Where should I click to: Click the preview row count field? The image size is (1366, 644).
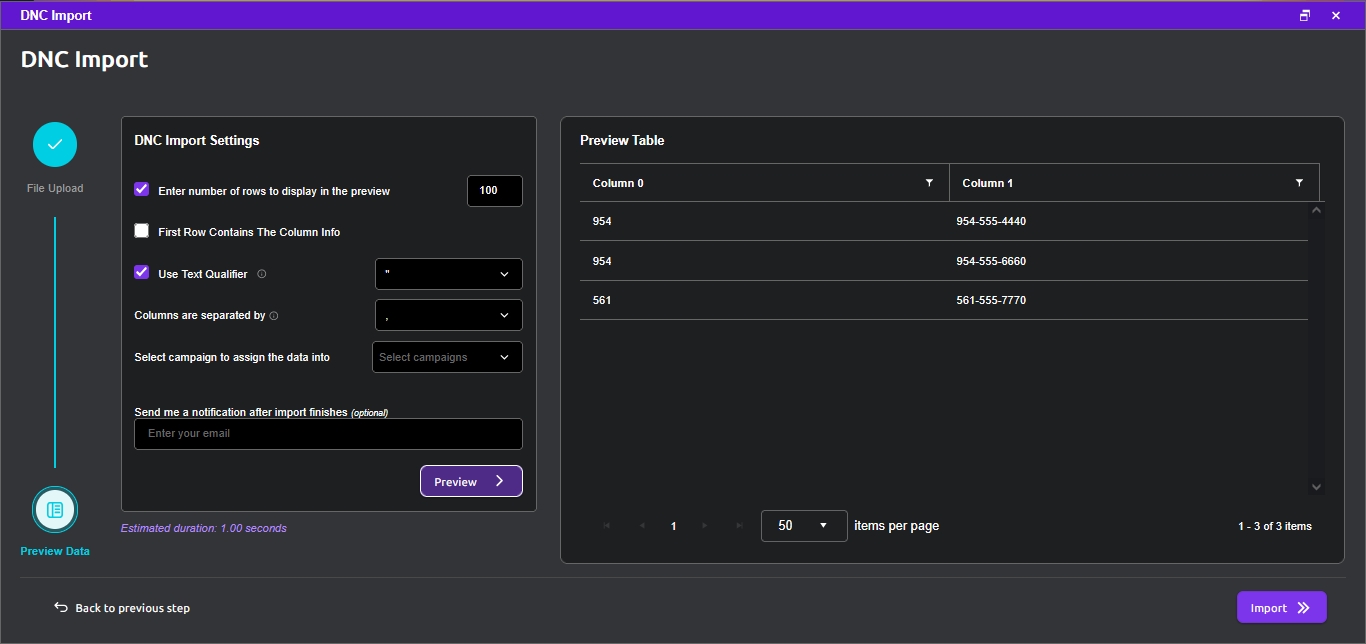tap(495, 191)
